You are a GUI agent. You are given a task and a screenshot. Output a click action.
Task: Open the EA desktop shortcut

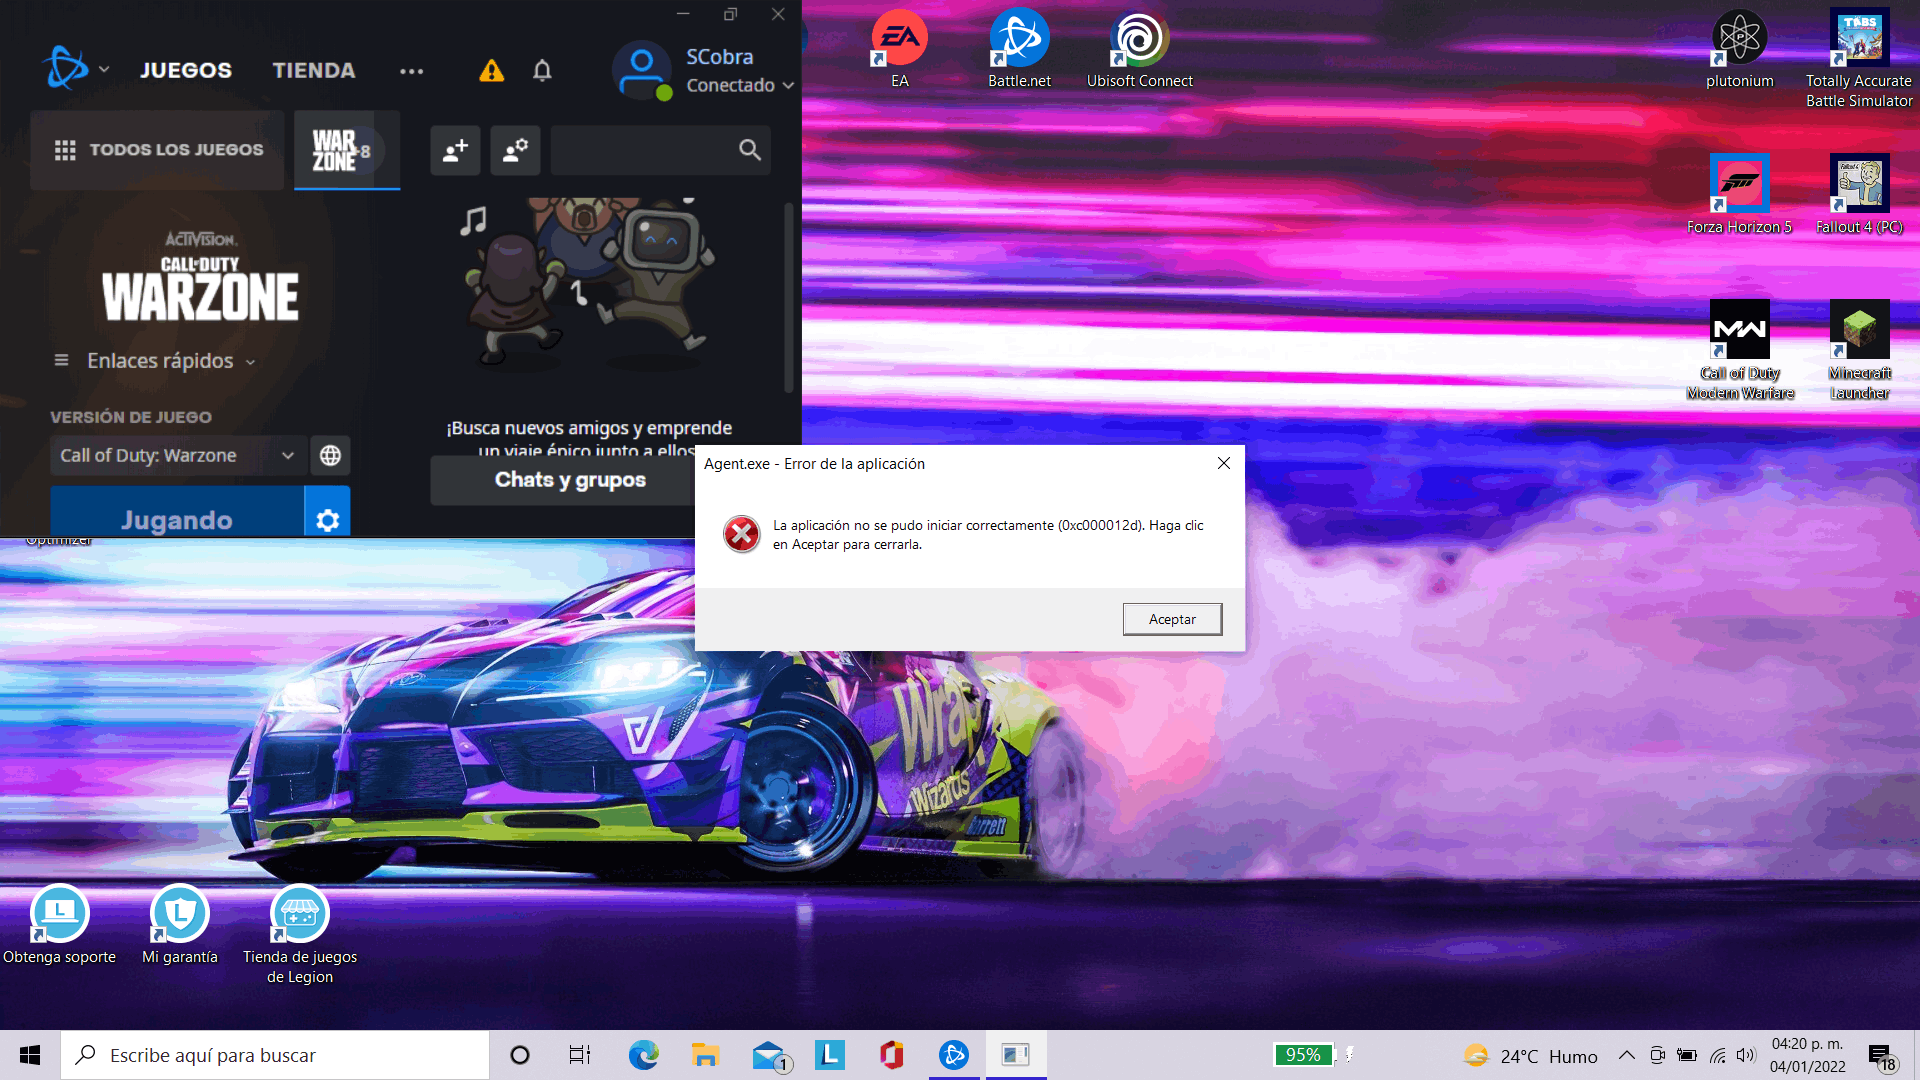pos(899,50)
